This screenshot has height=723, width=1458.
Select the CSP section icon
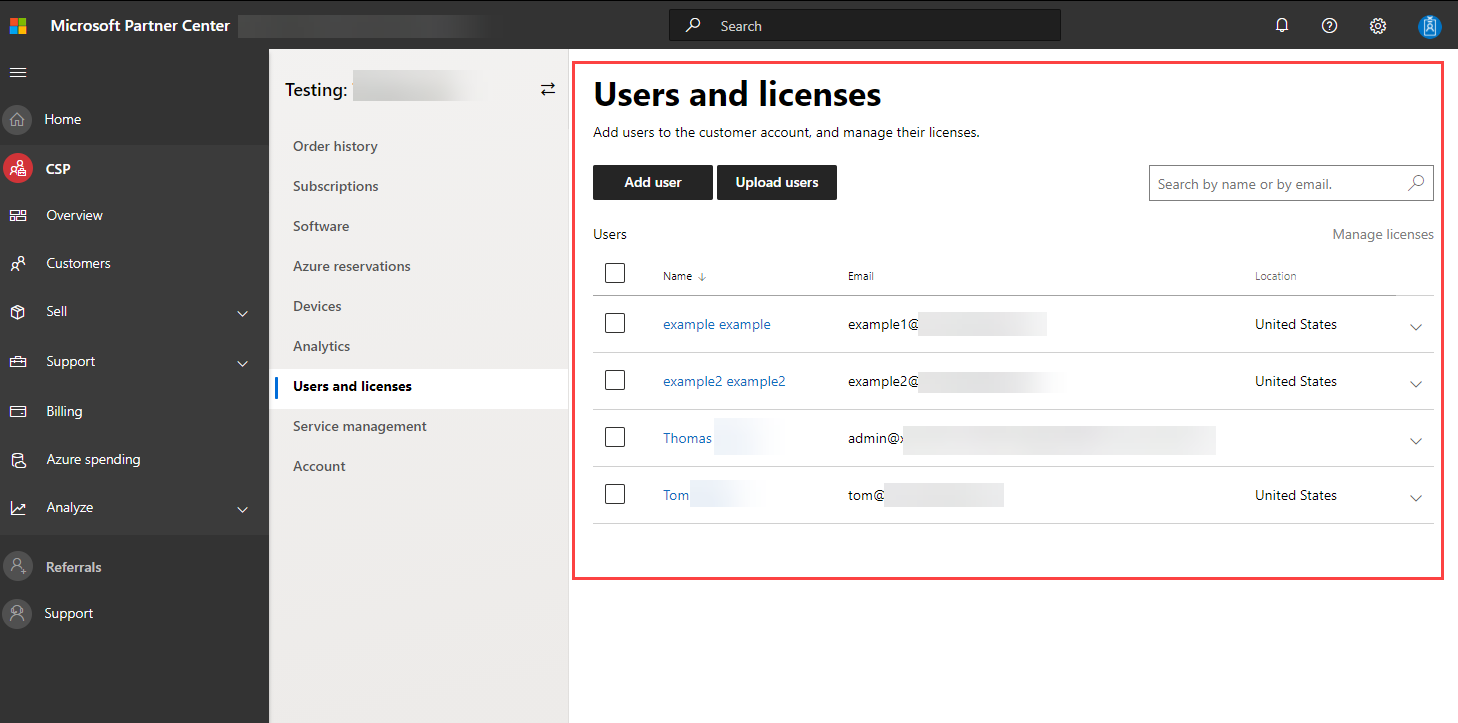[16, 168]
